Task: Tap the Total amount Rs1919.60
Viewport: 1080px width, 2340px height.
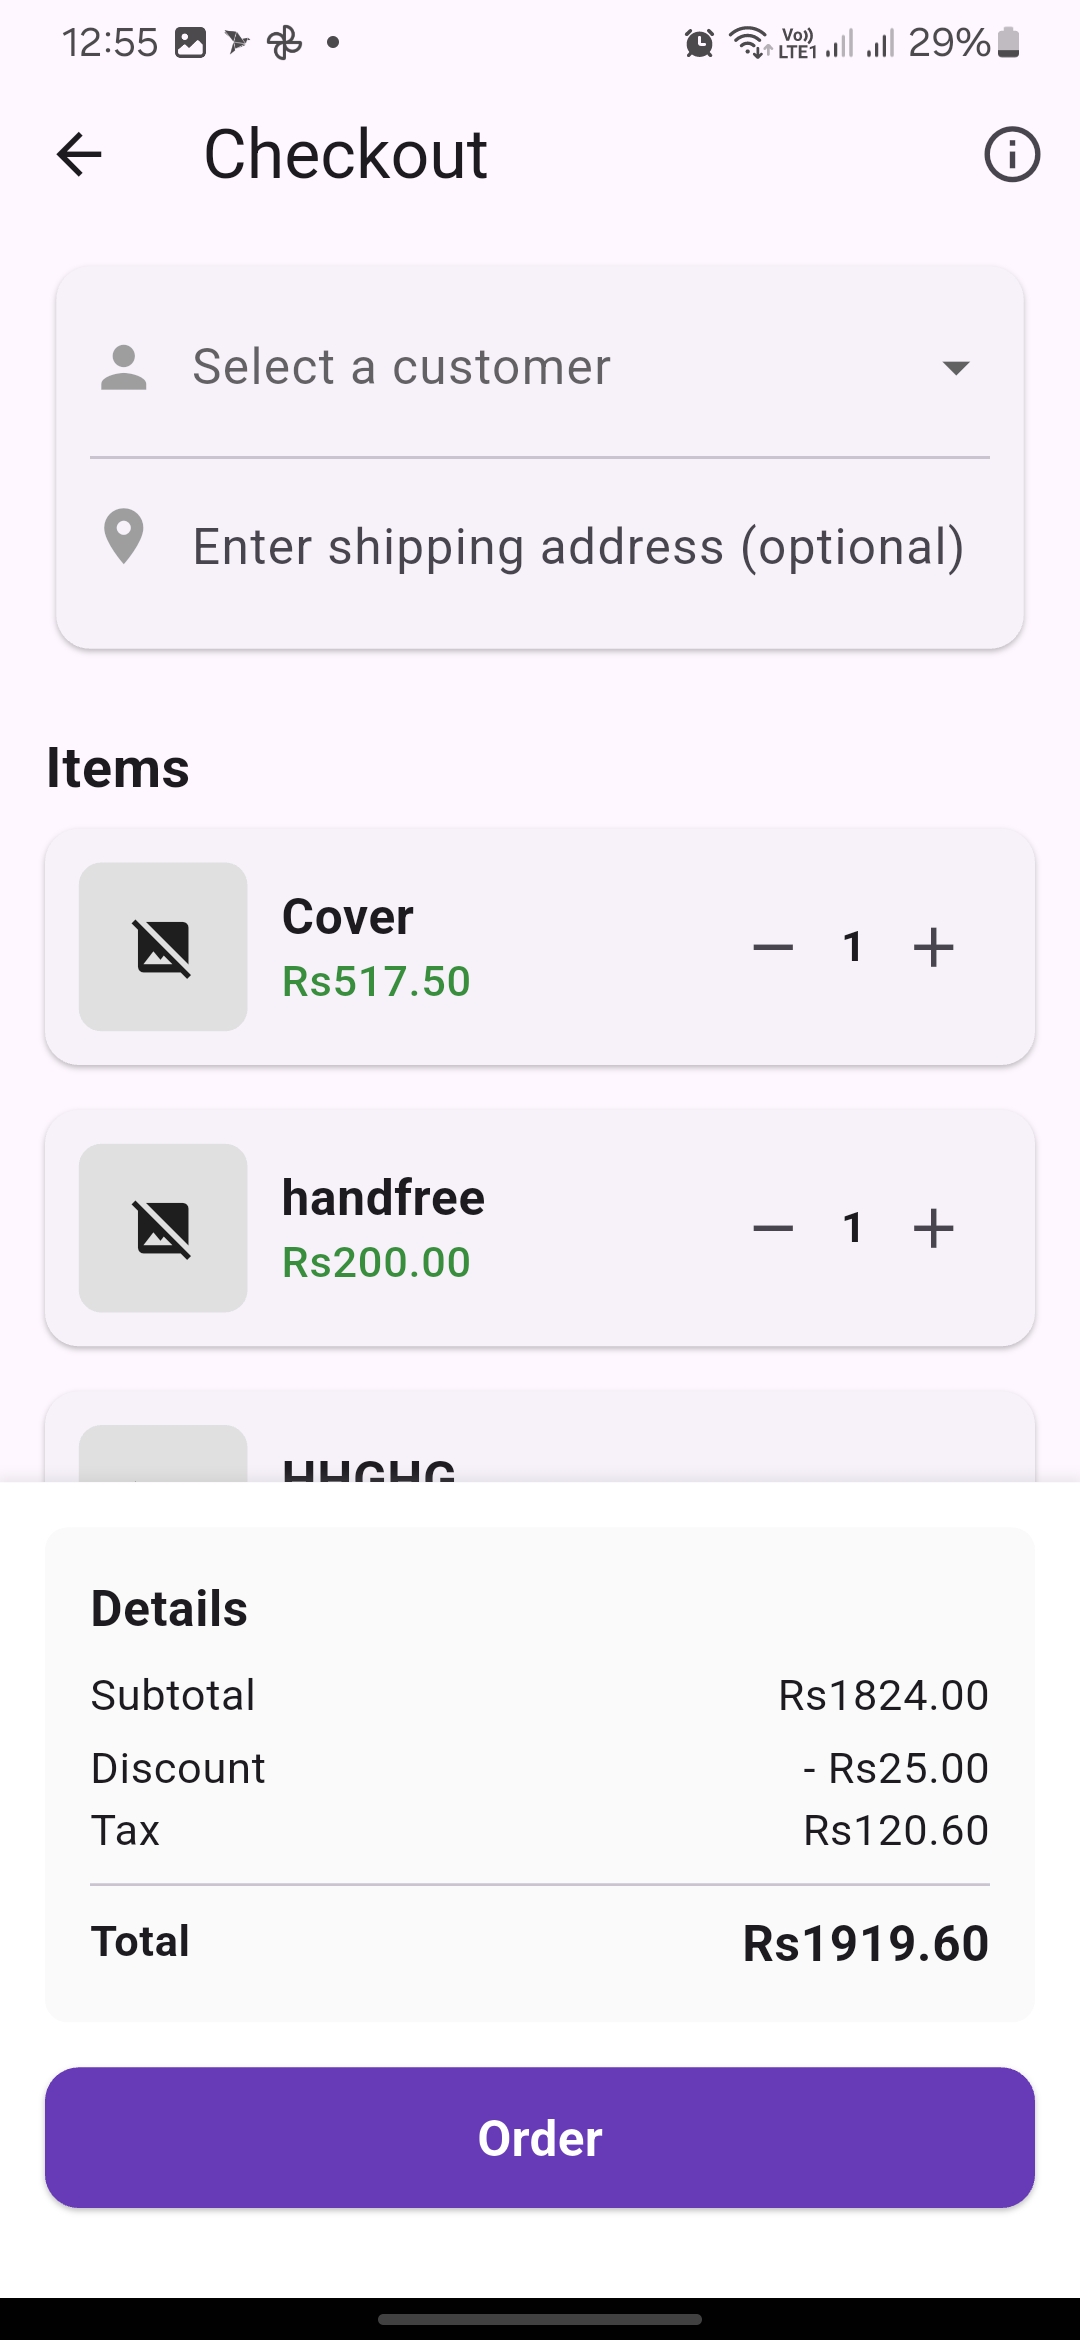Action: (865, 1943)
